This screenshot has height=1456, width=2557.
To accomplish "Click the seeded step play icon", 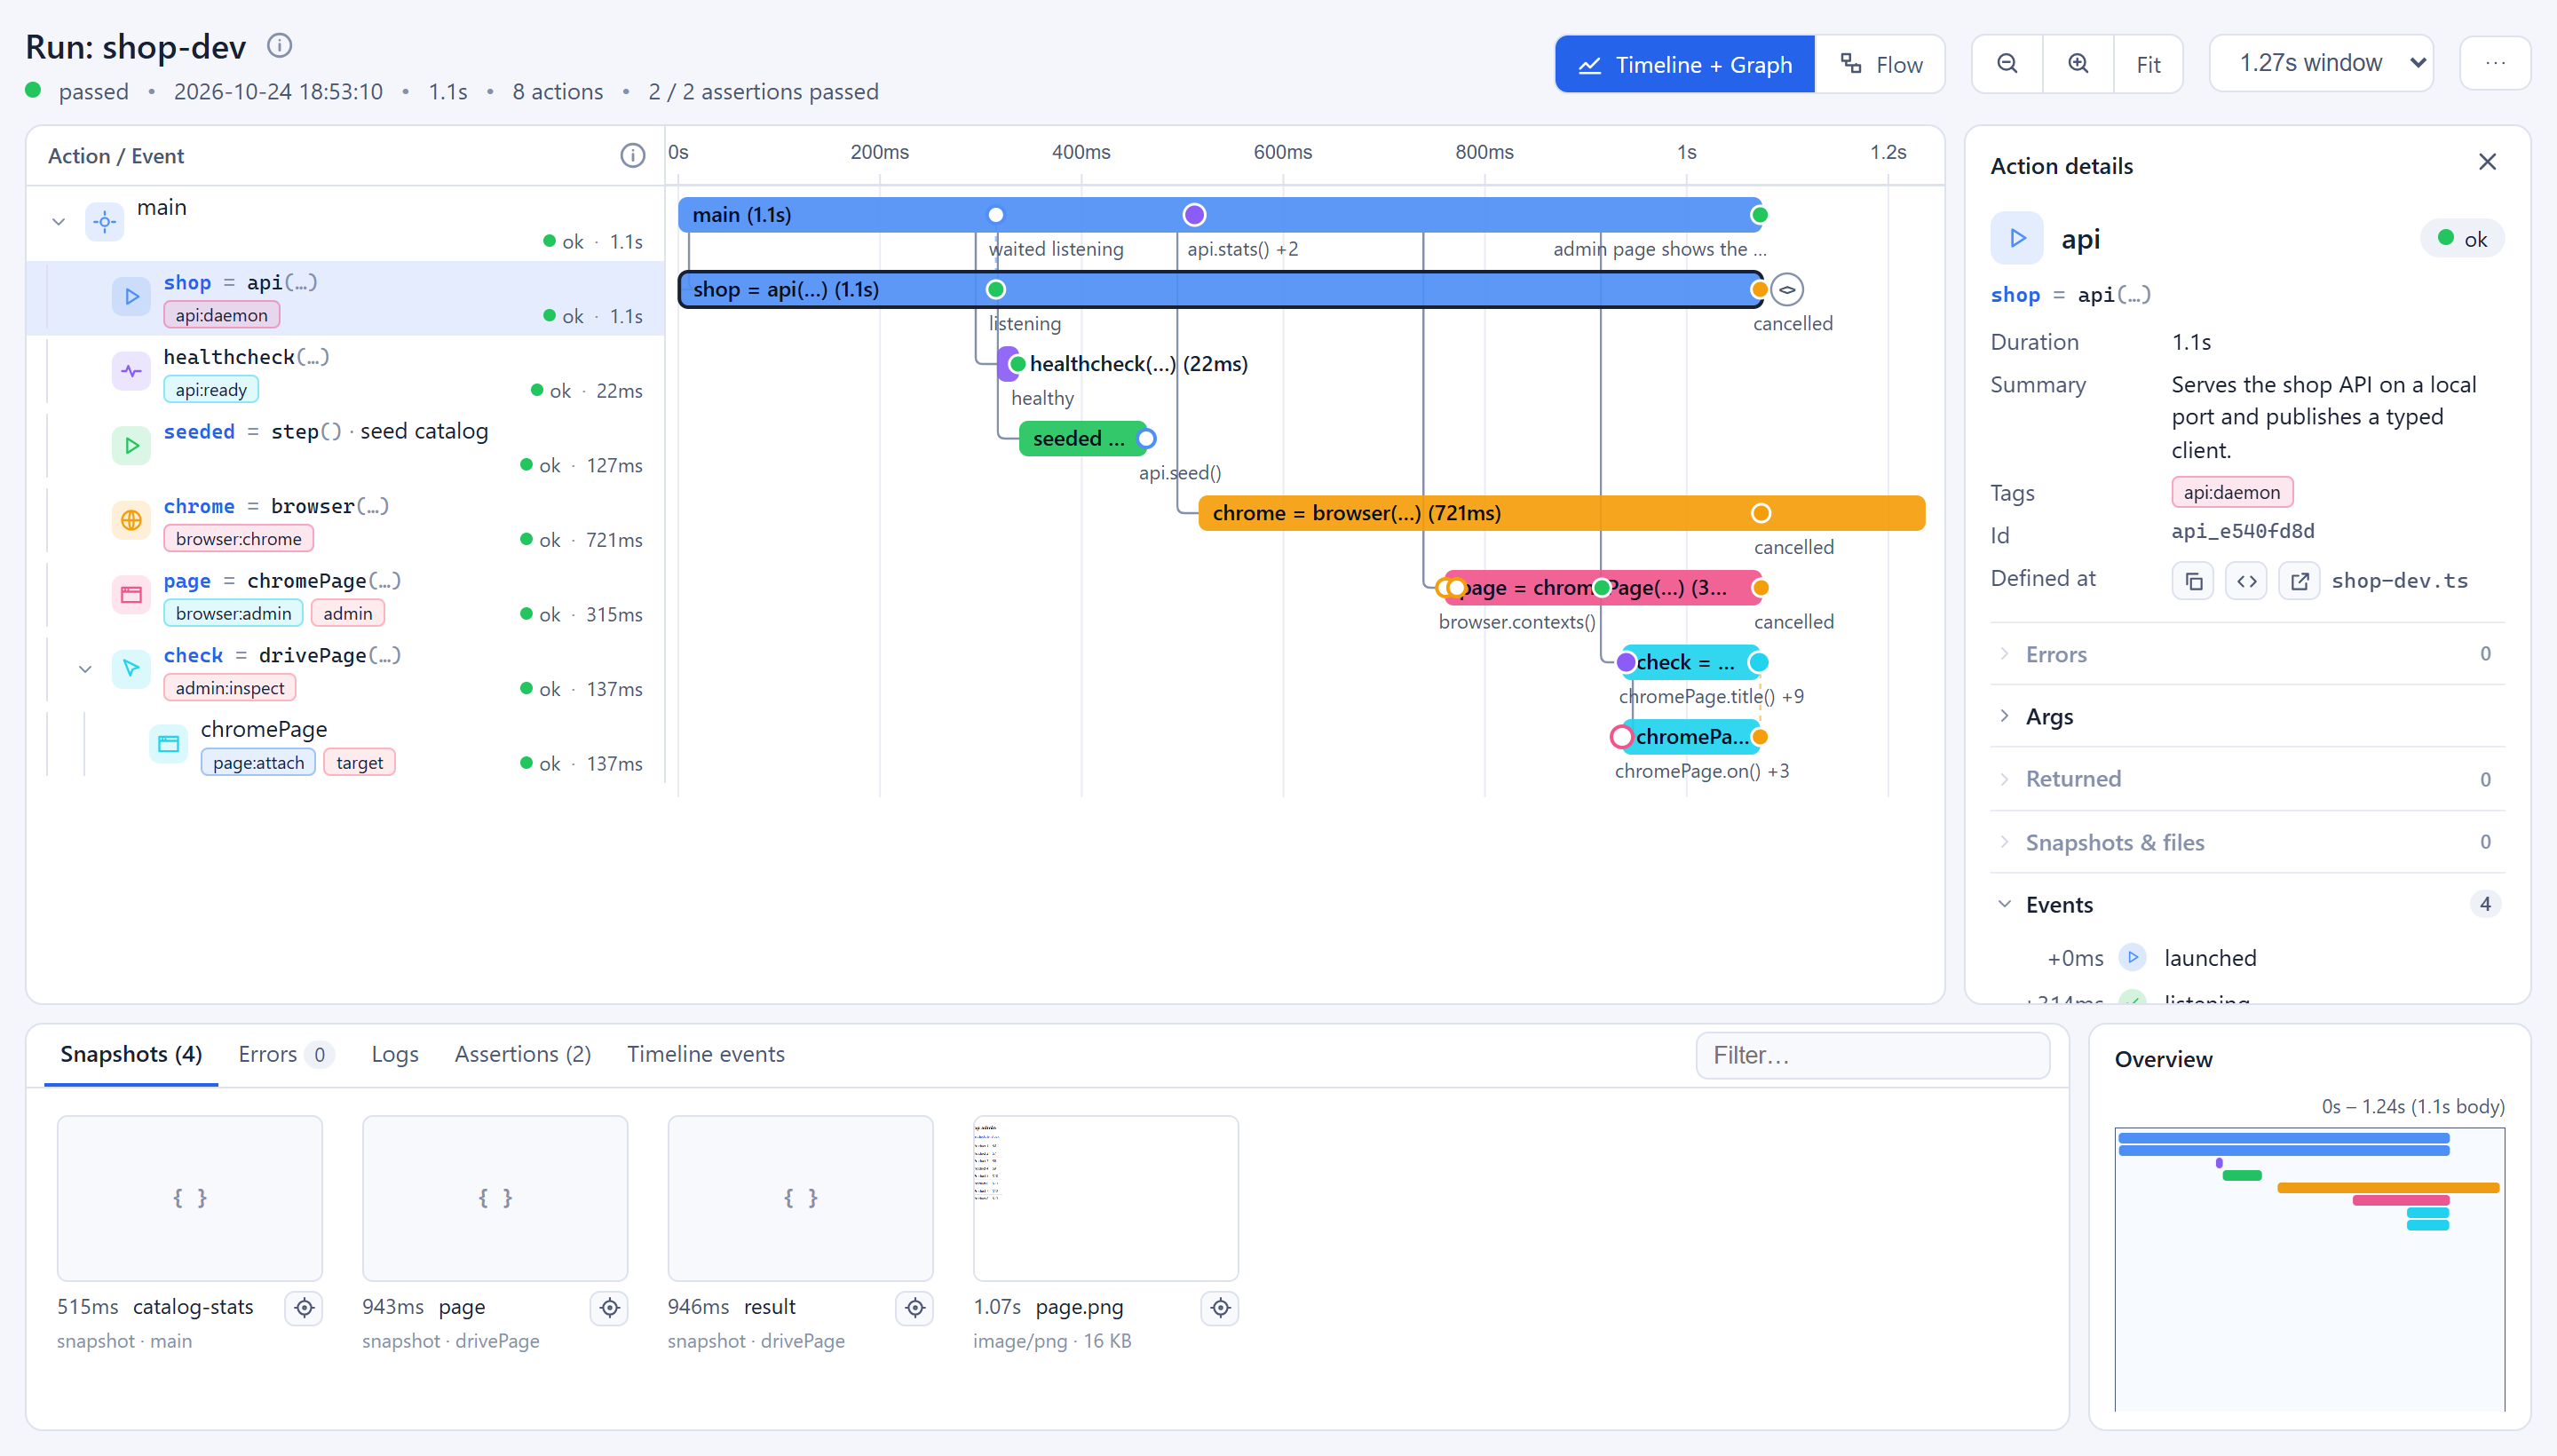I will [x=131, y=445].
